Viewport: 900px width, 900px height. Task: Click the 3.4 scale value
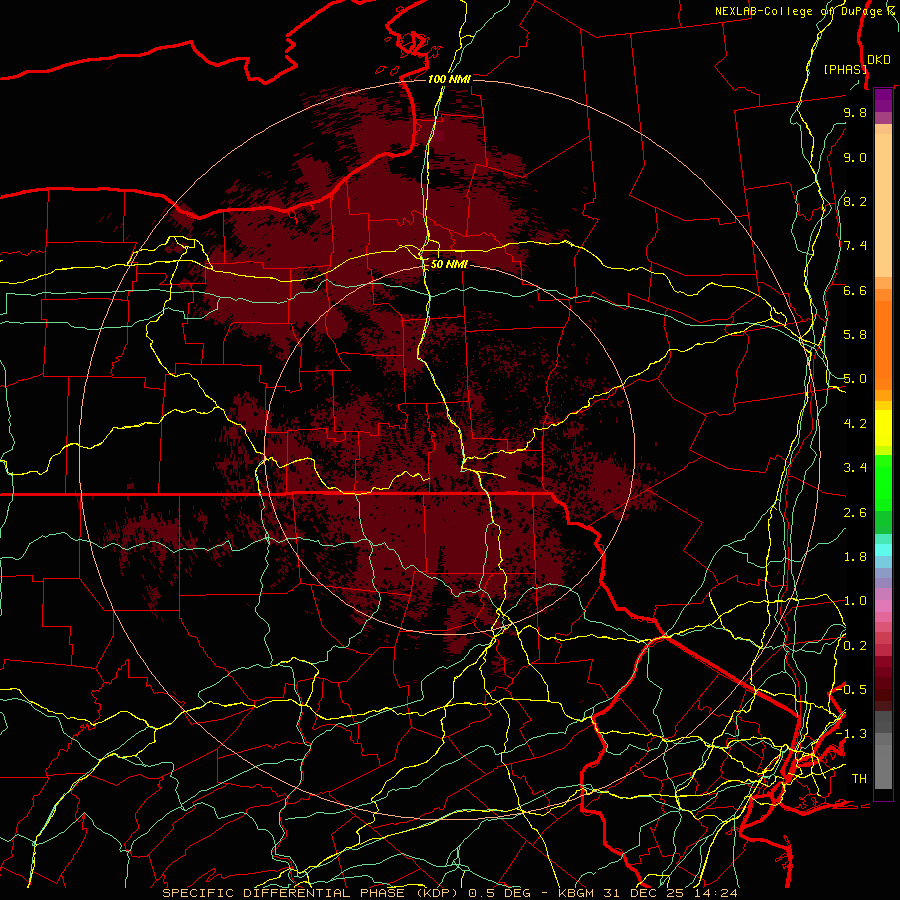point(855,468)
